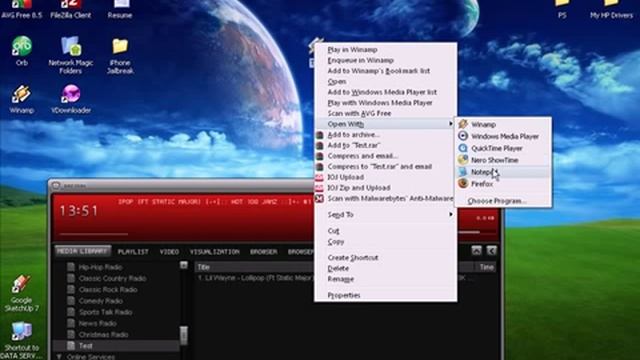640x360 pixels.
Task: Select Comedy Radio in library tree
Action: point(101,301)
